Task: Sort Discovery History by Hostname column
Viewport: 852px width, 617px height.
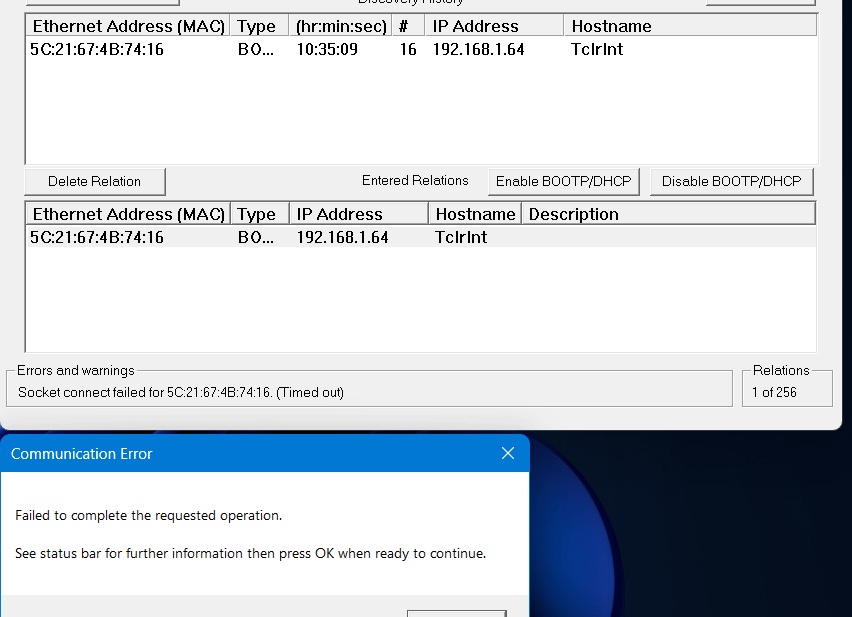Action: click(690, 26)
